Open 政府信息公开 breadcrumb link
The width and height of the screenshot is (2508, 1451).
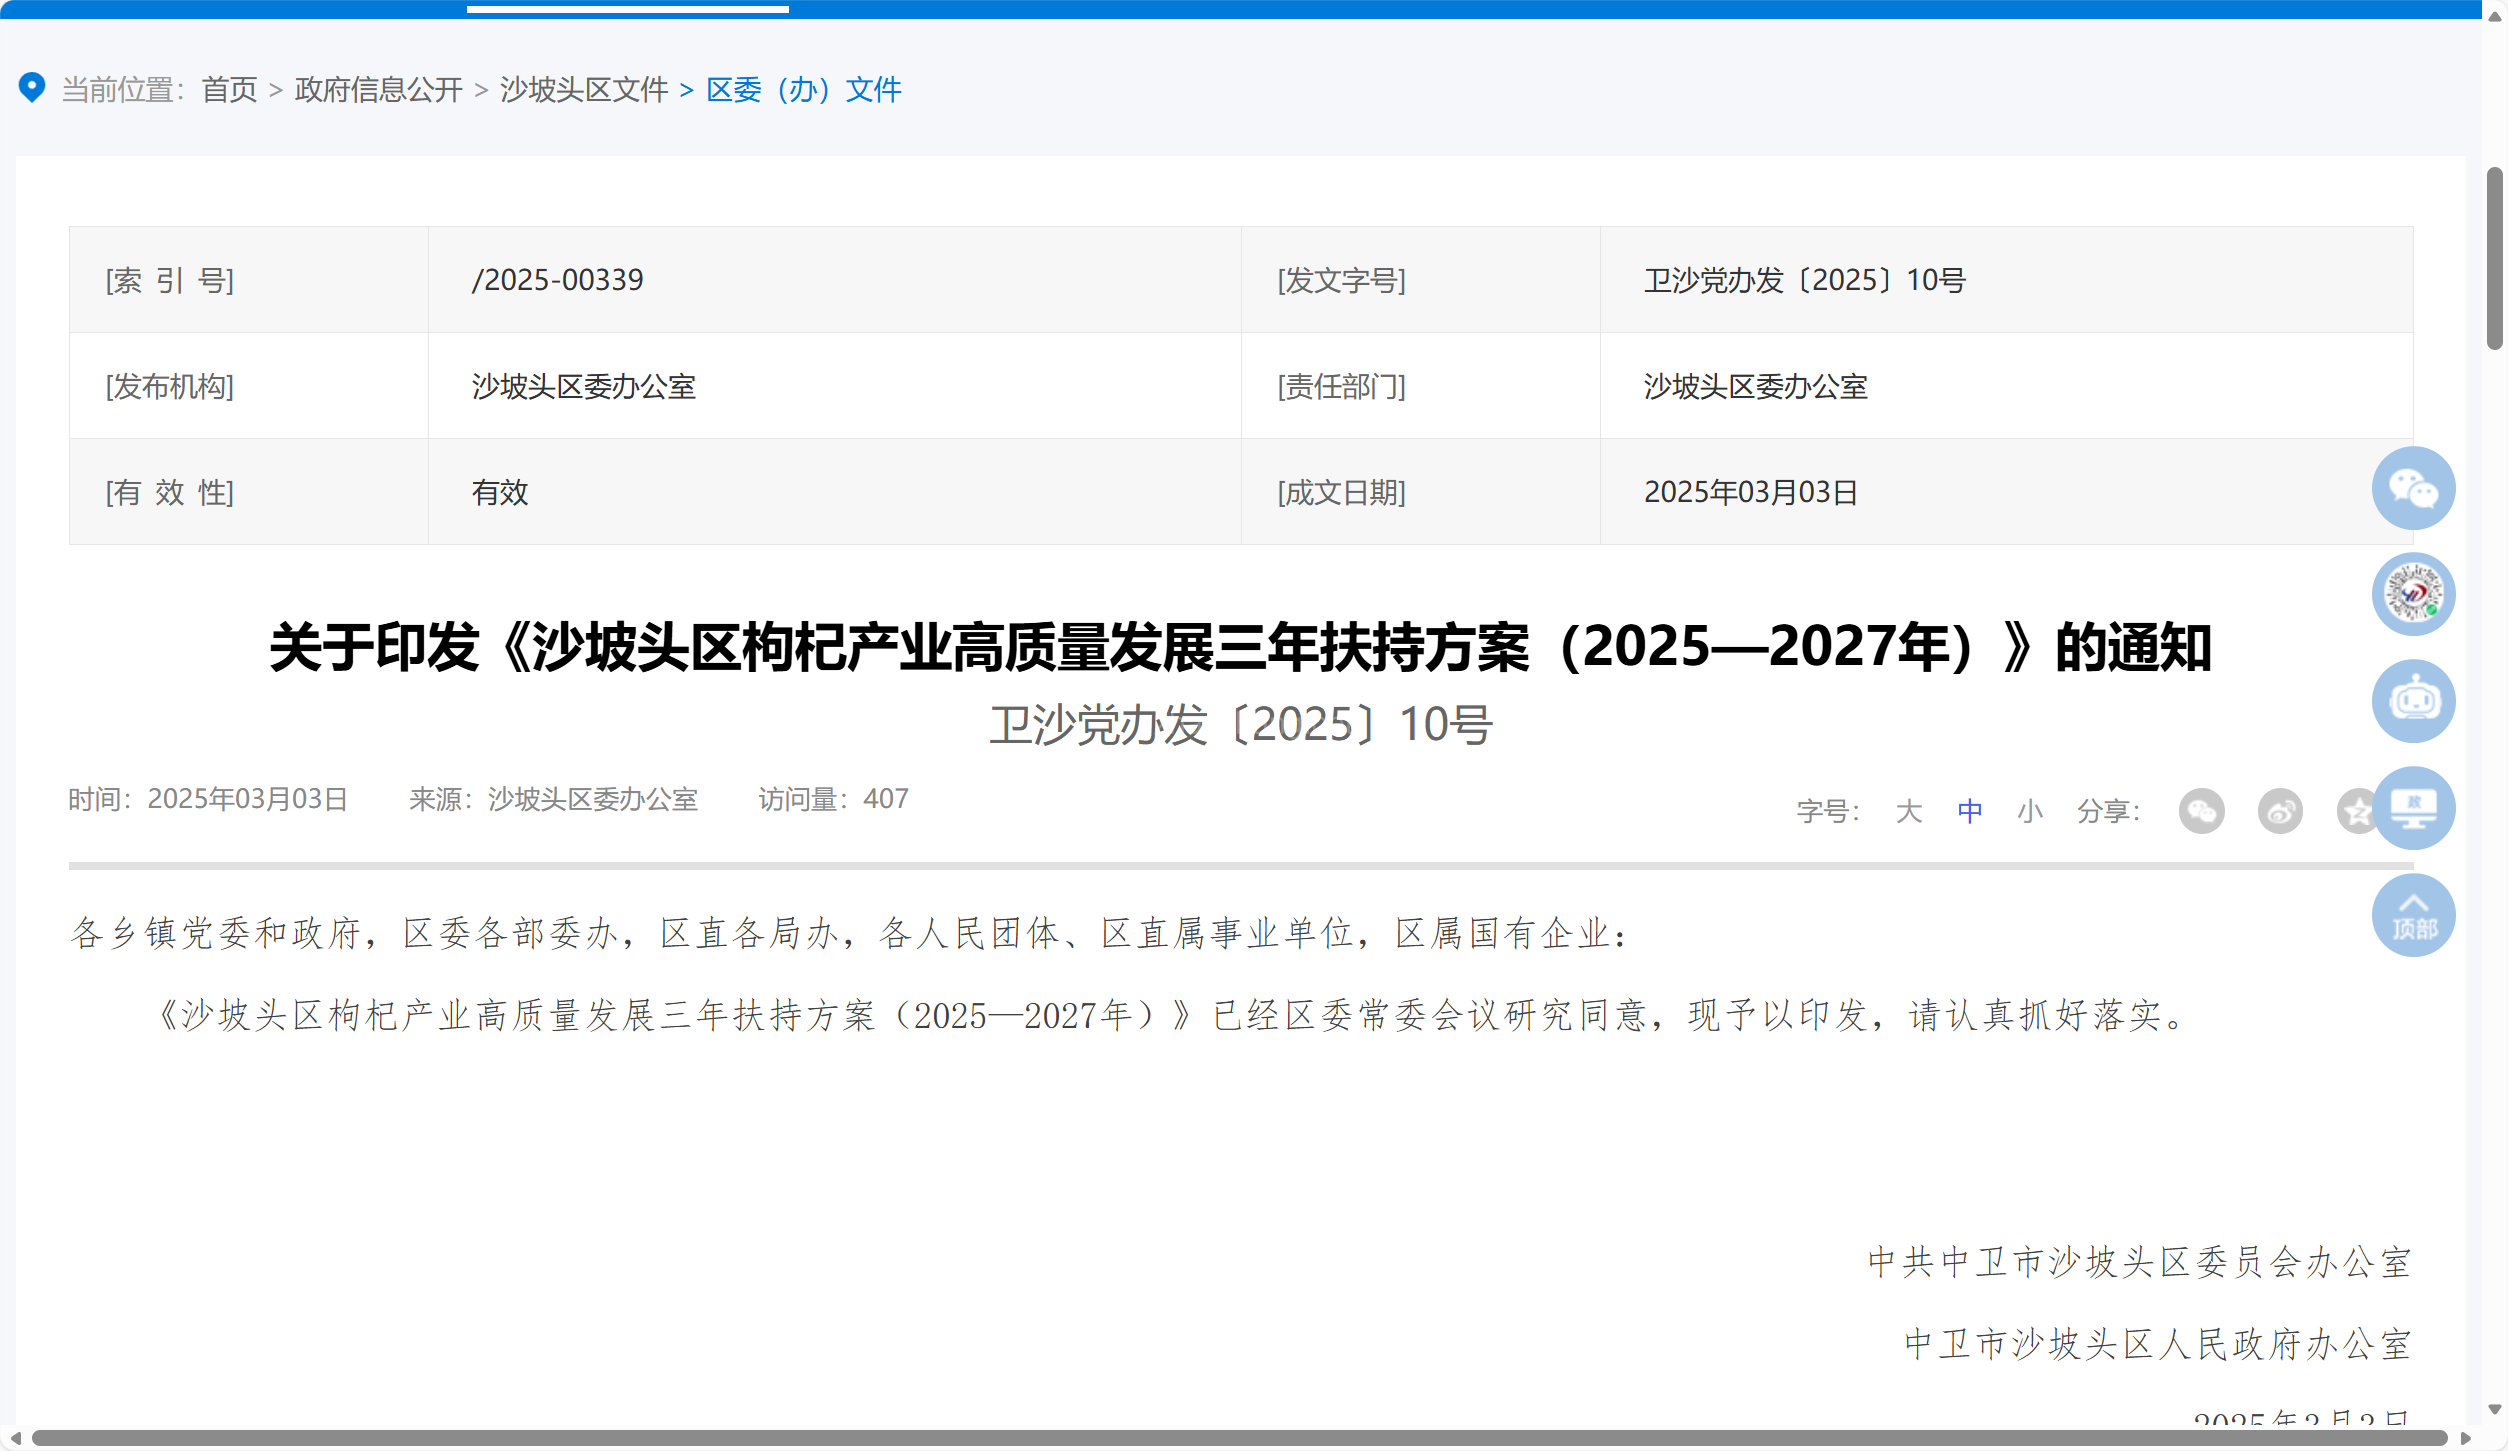[x=378, y=90]
